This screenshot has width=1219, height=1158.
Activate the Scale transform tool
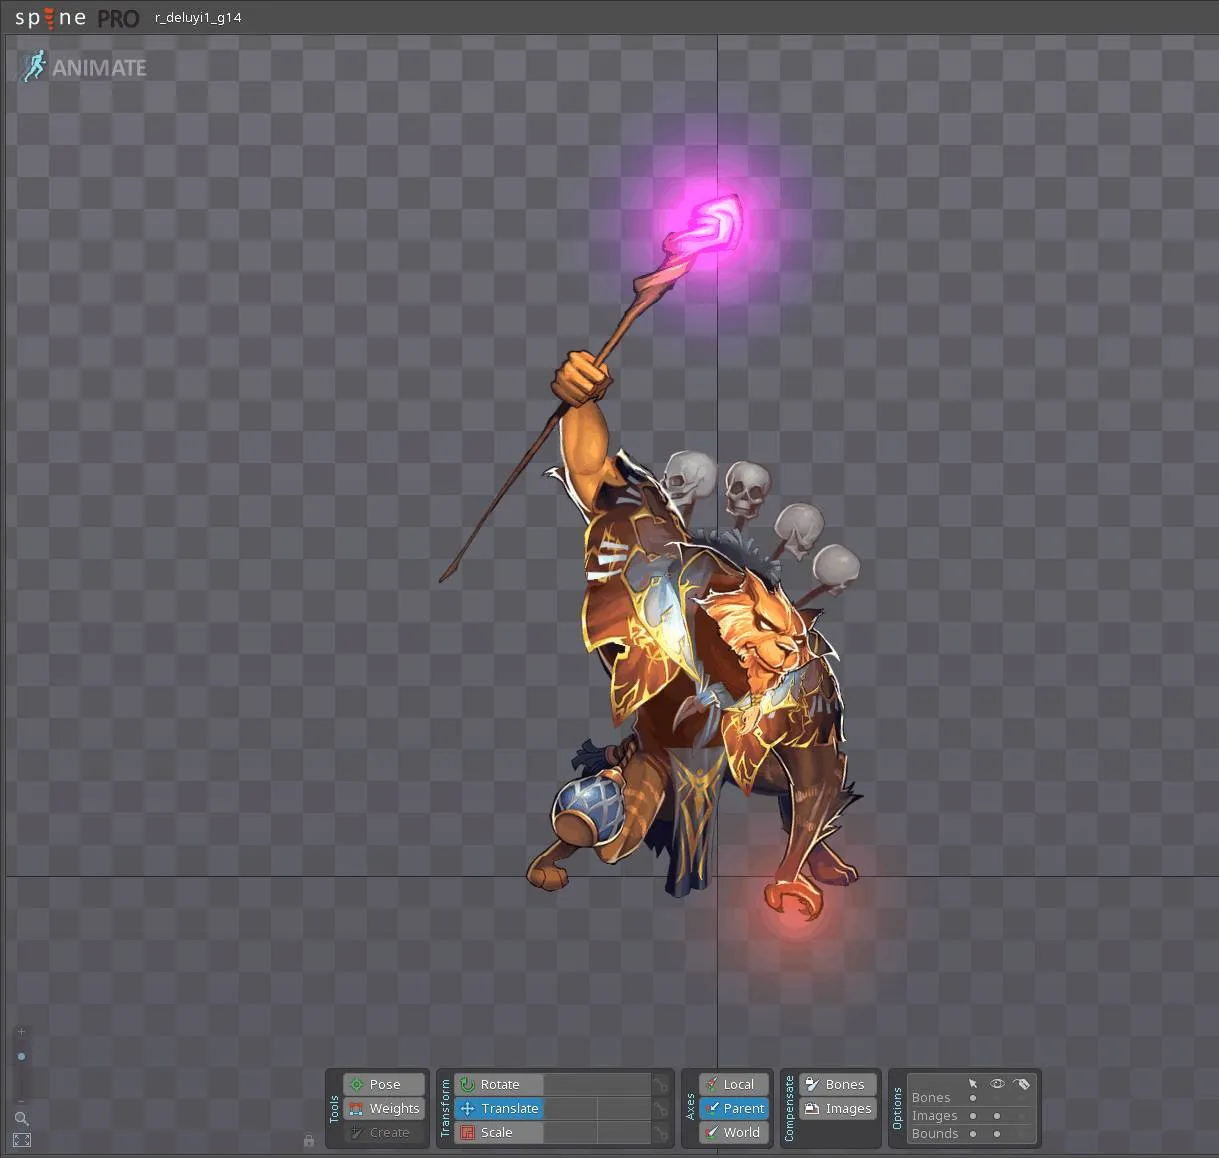pyautogui.click(x=499, y=1132)
